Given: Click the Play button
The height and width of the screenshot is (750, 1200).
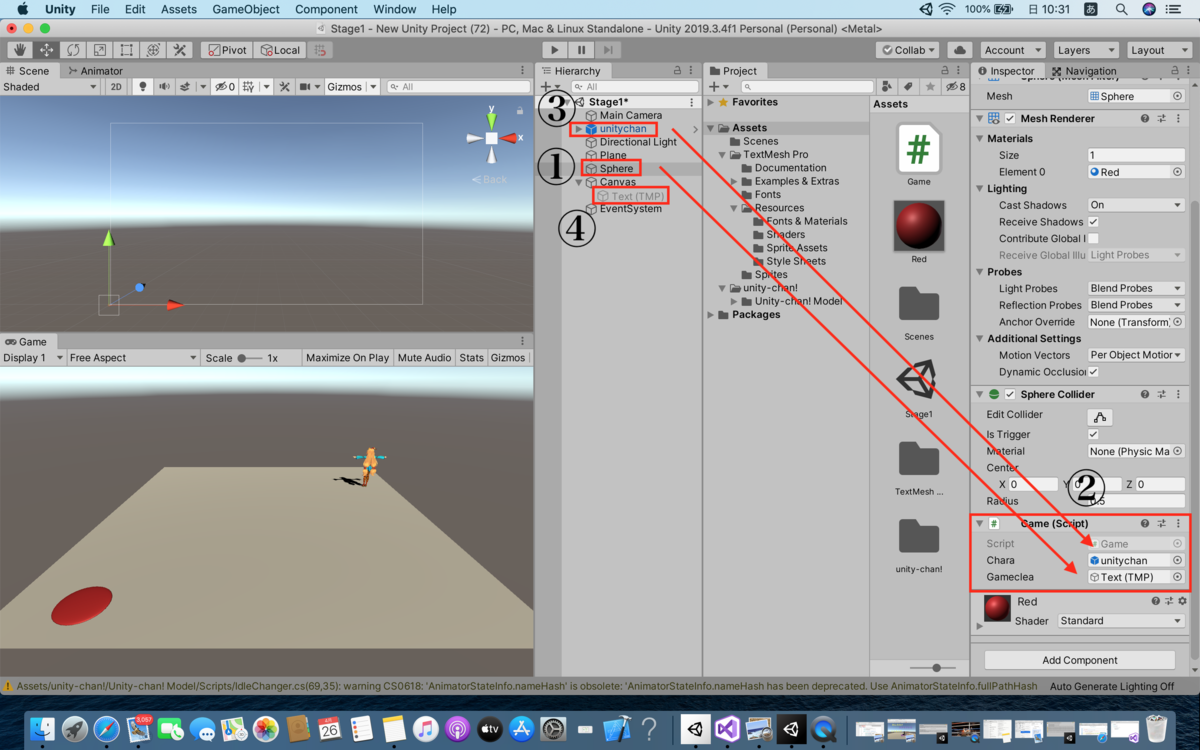Looking at the screenshot, I should (555, 50).
